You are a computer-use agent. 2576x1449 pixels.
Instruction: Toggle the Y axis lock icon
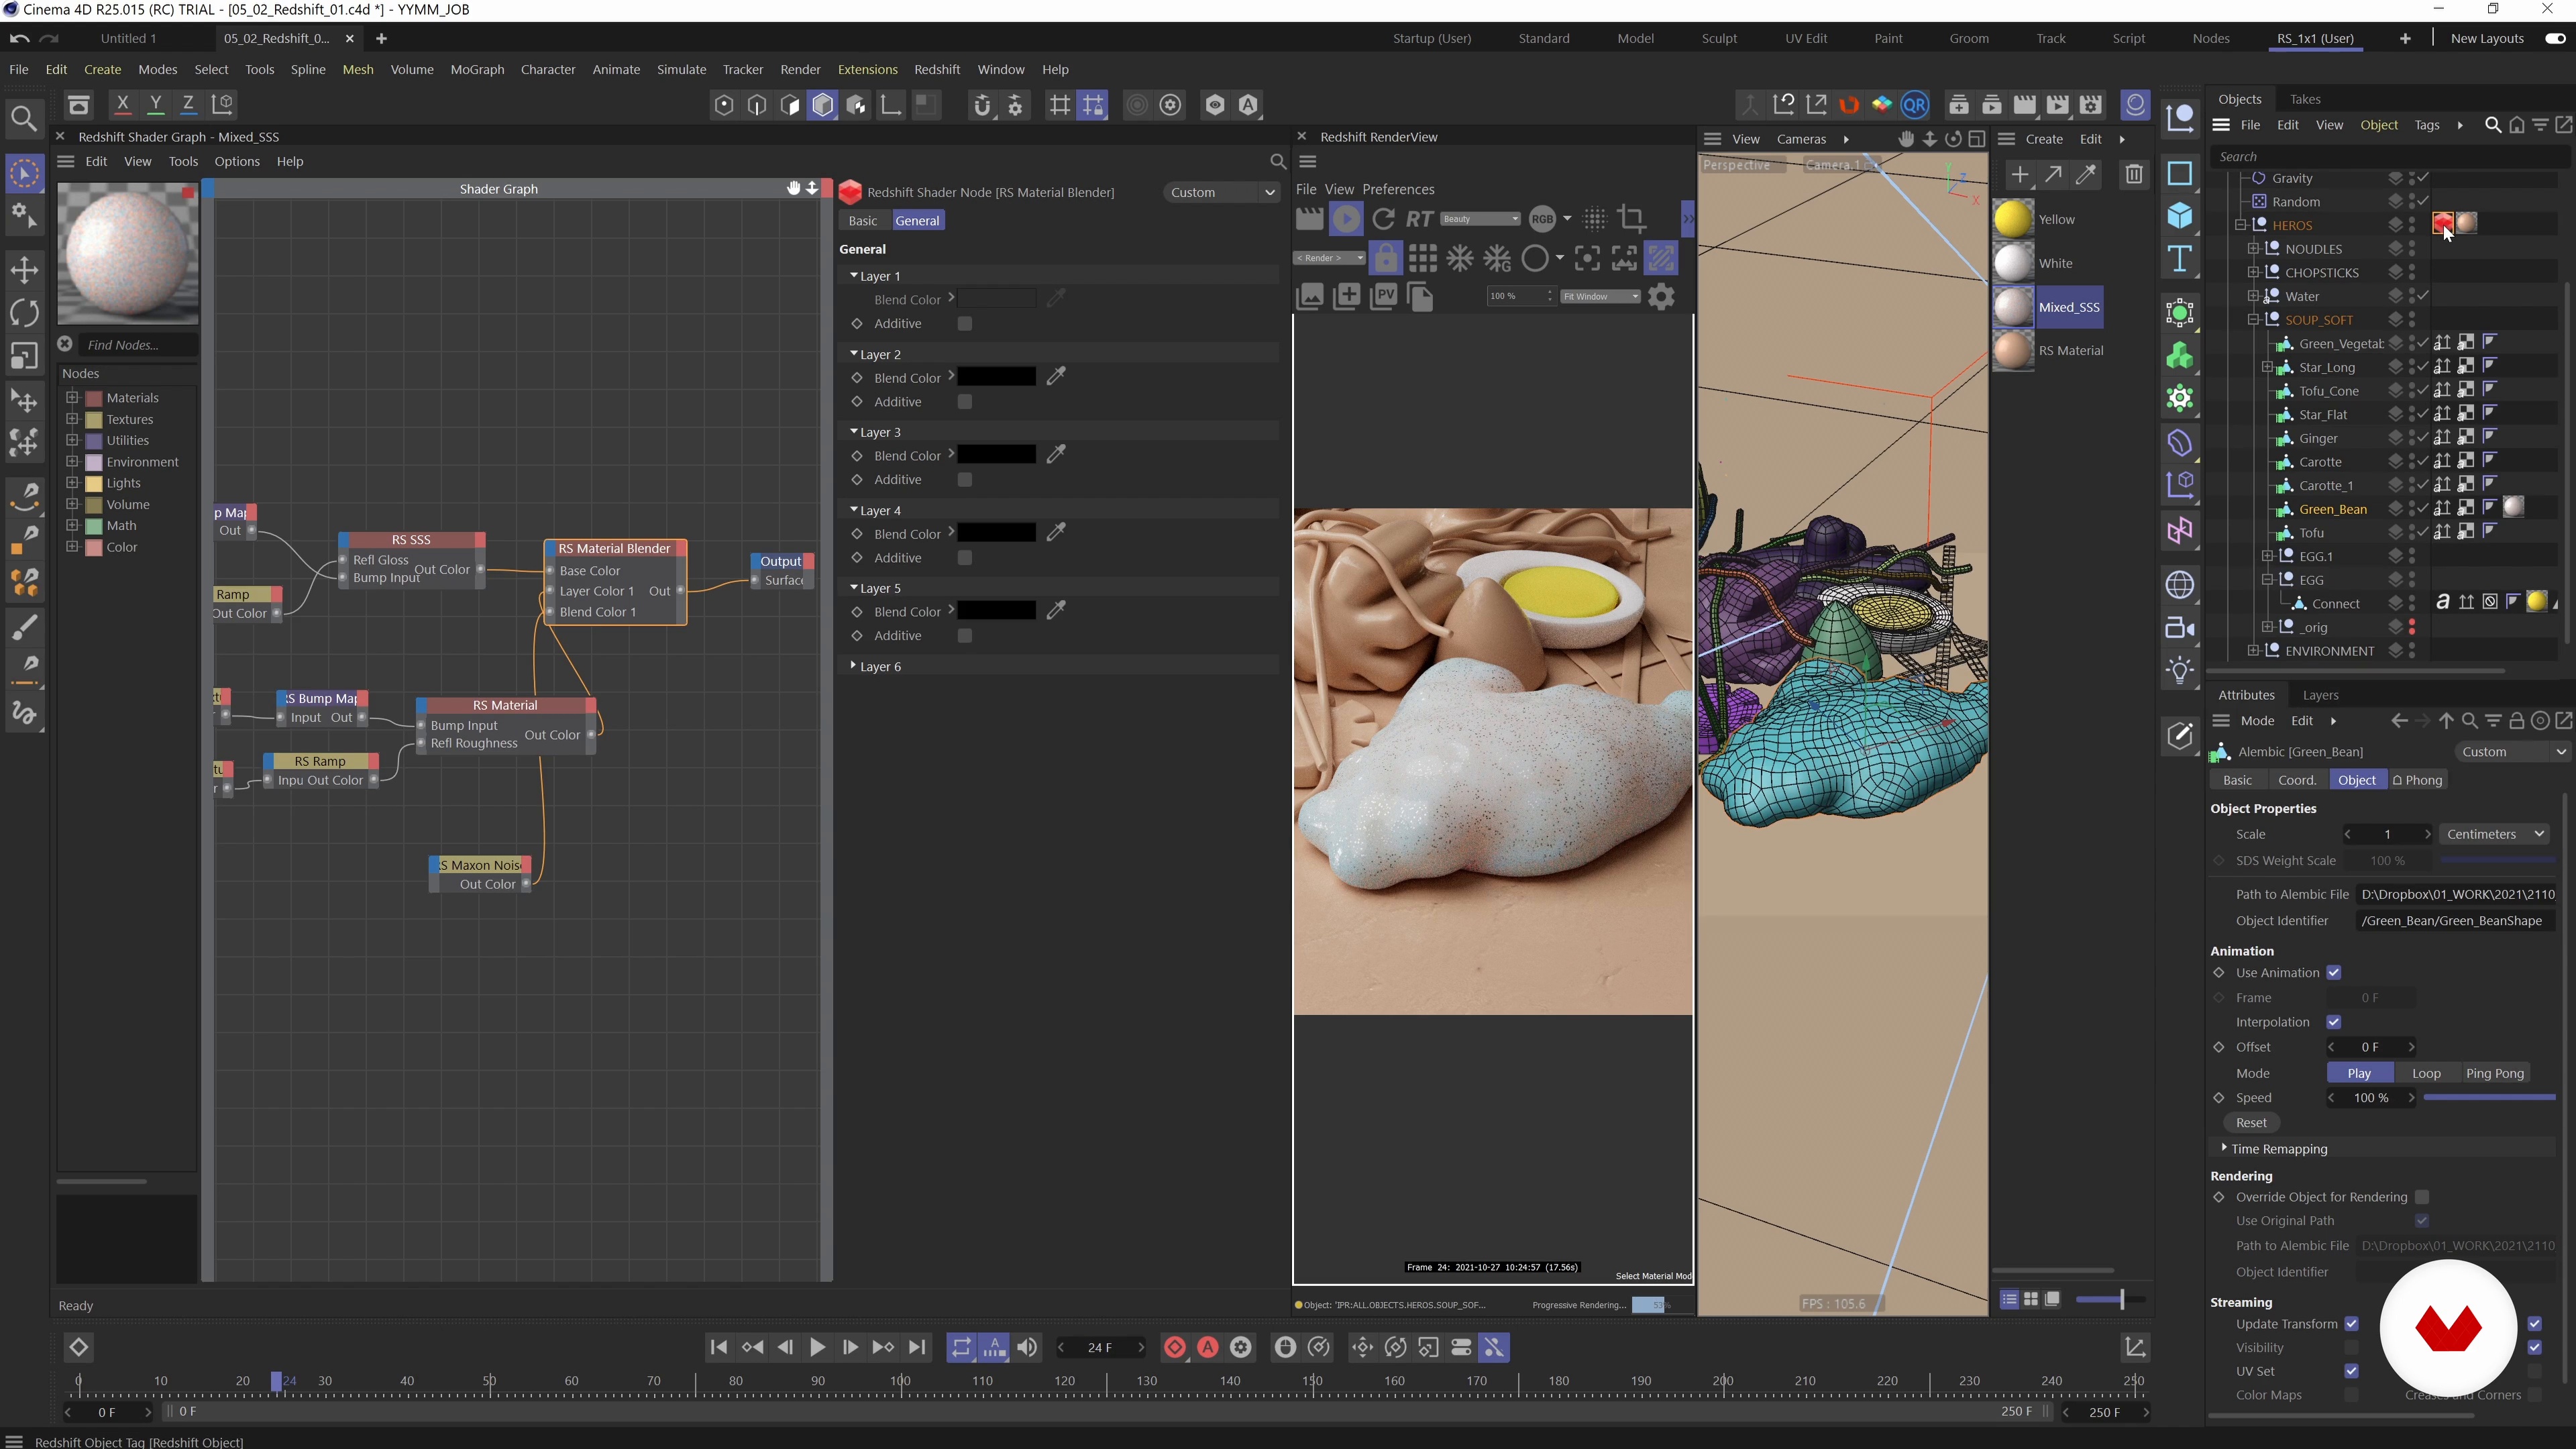click(155, 104)
